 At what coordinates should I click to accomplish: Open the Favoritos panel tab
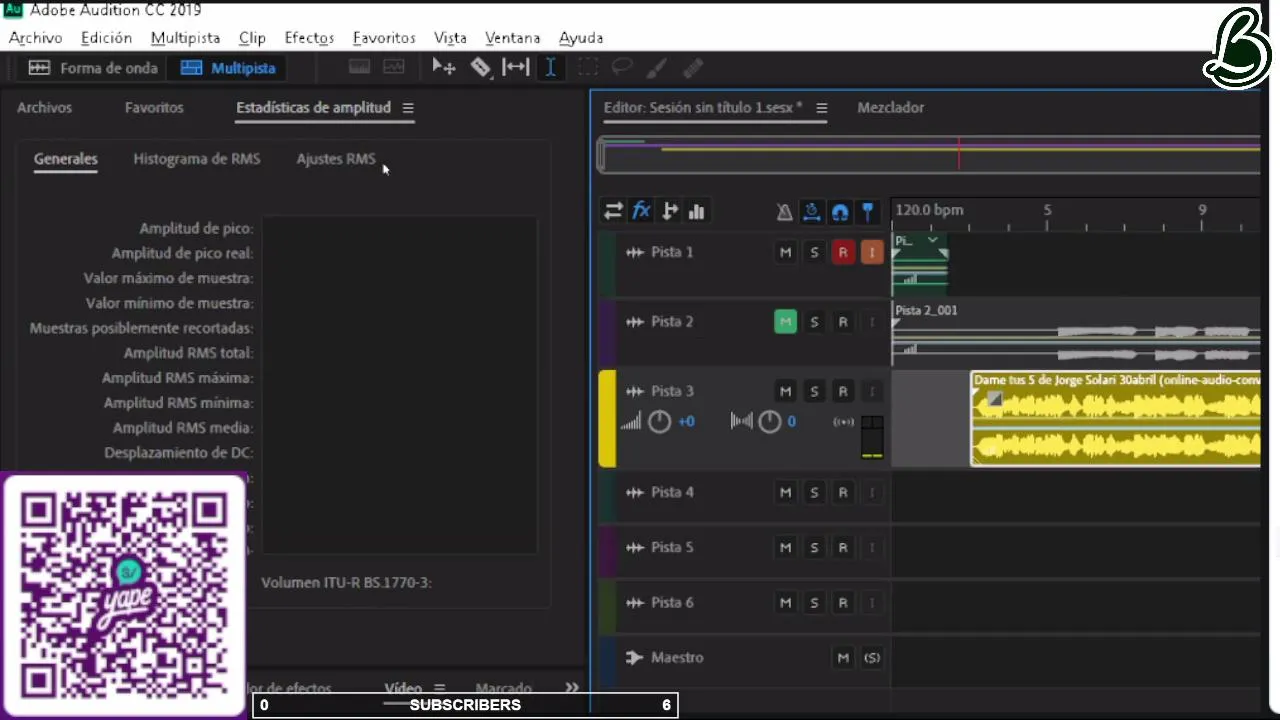click(154, 108)
